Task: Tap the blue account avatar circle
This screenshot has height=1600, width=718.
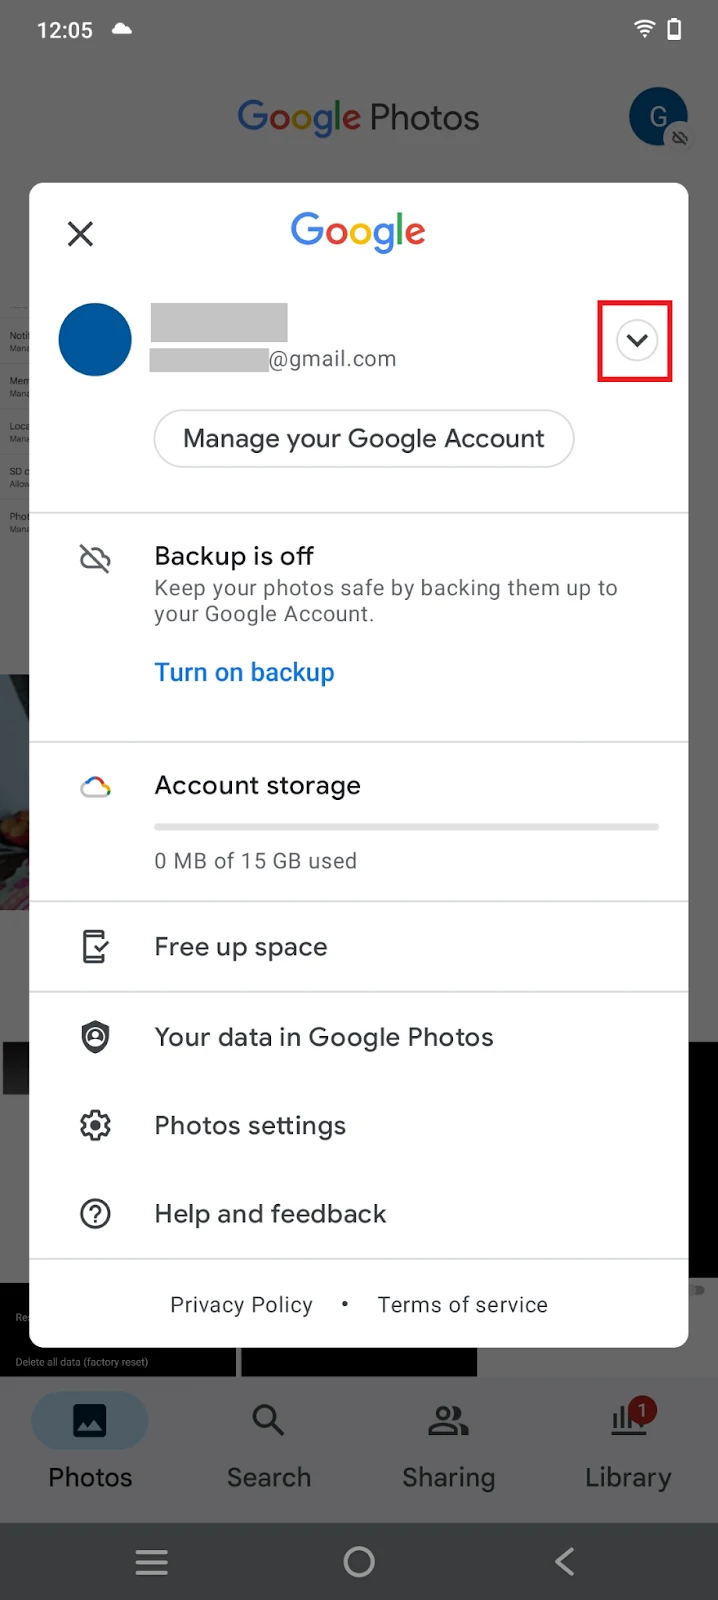Action: coord(95,340)
